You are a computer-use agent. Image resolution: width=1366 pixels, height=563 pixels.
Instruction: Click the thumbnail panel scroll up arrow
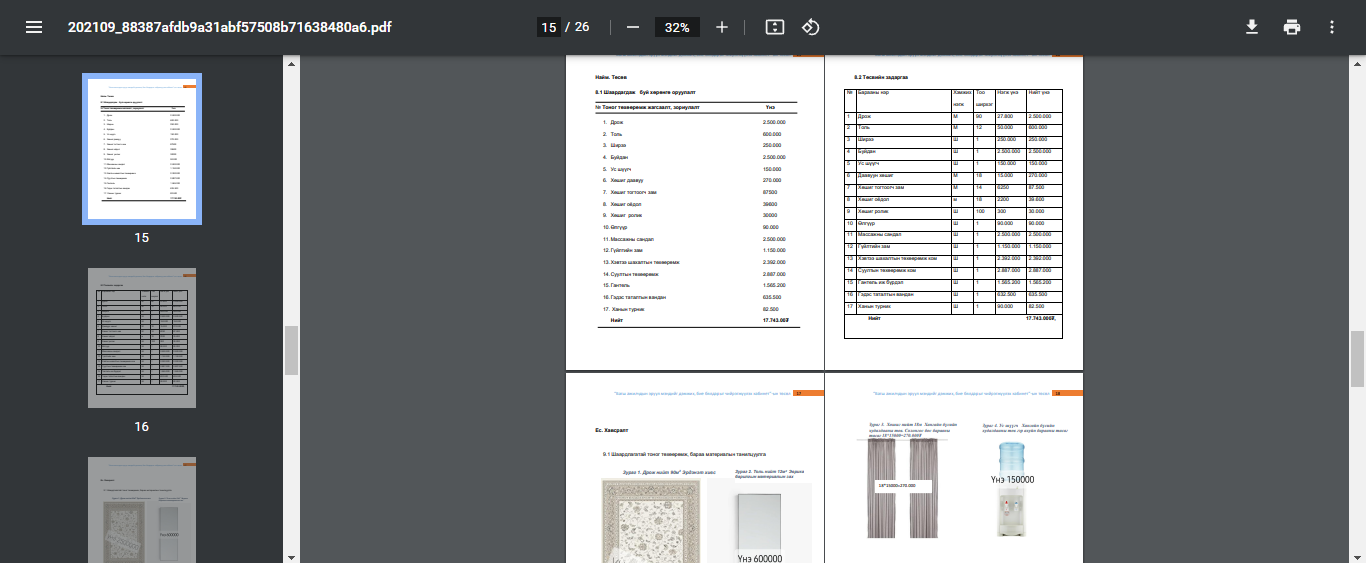coord(292,64)
